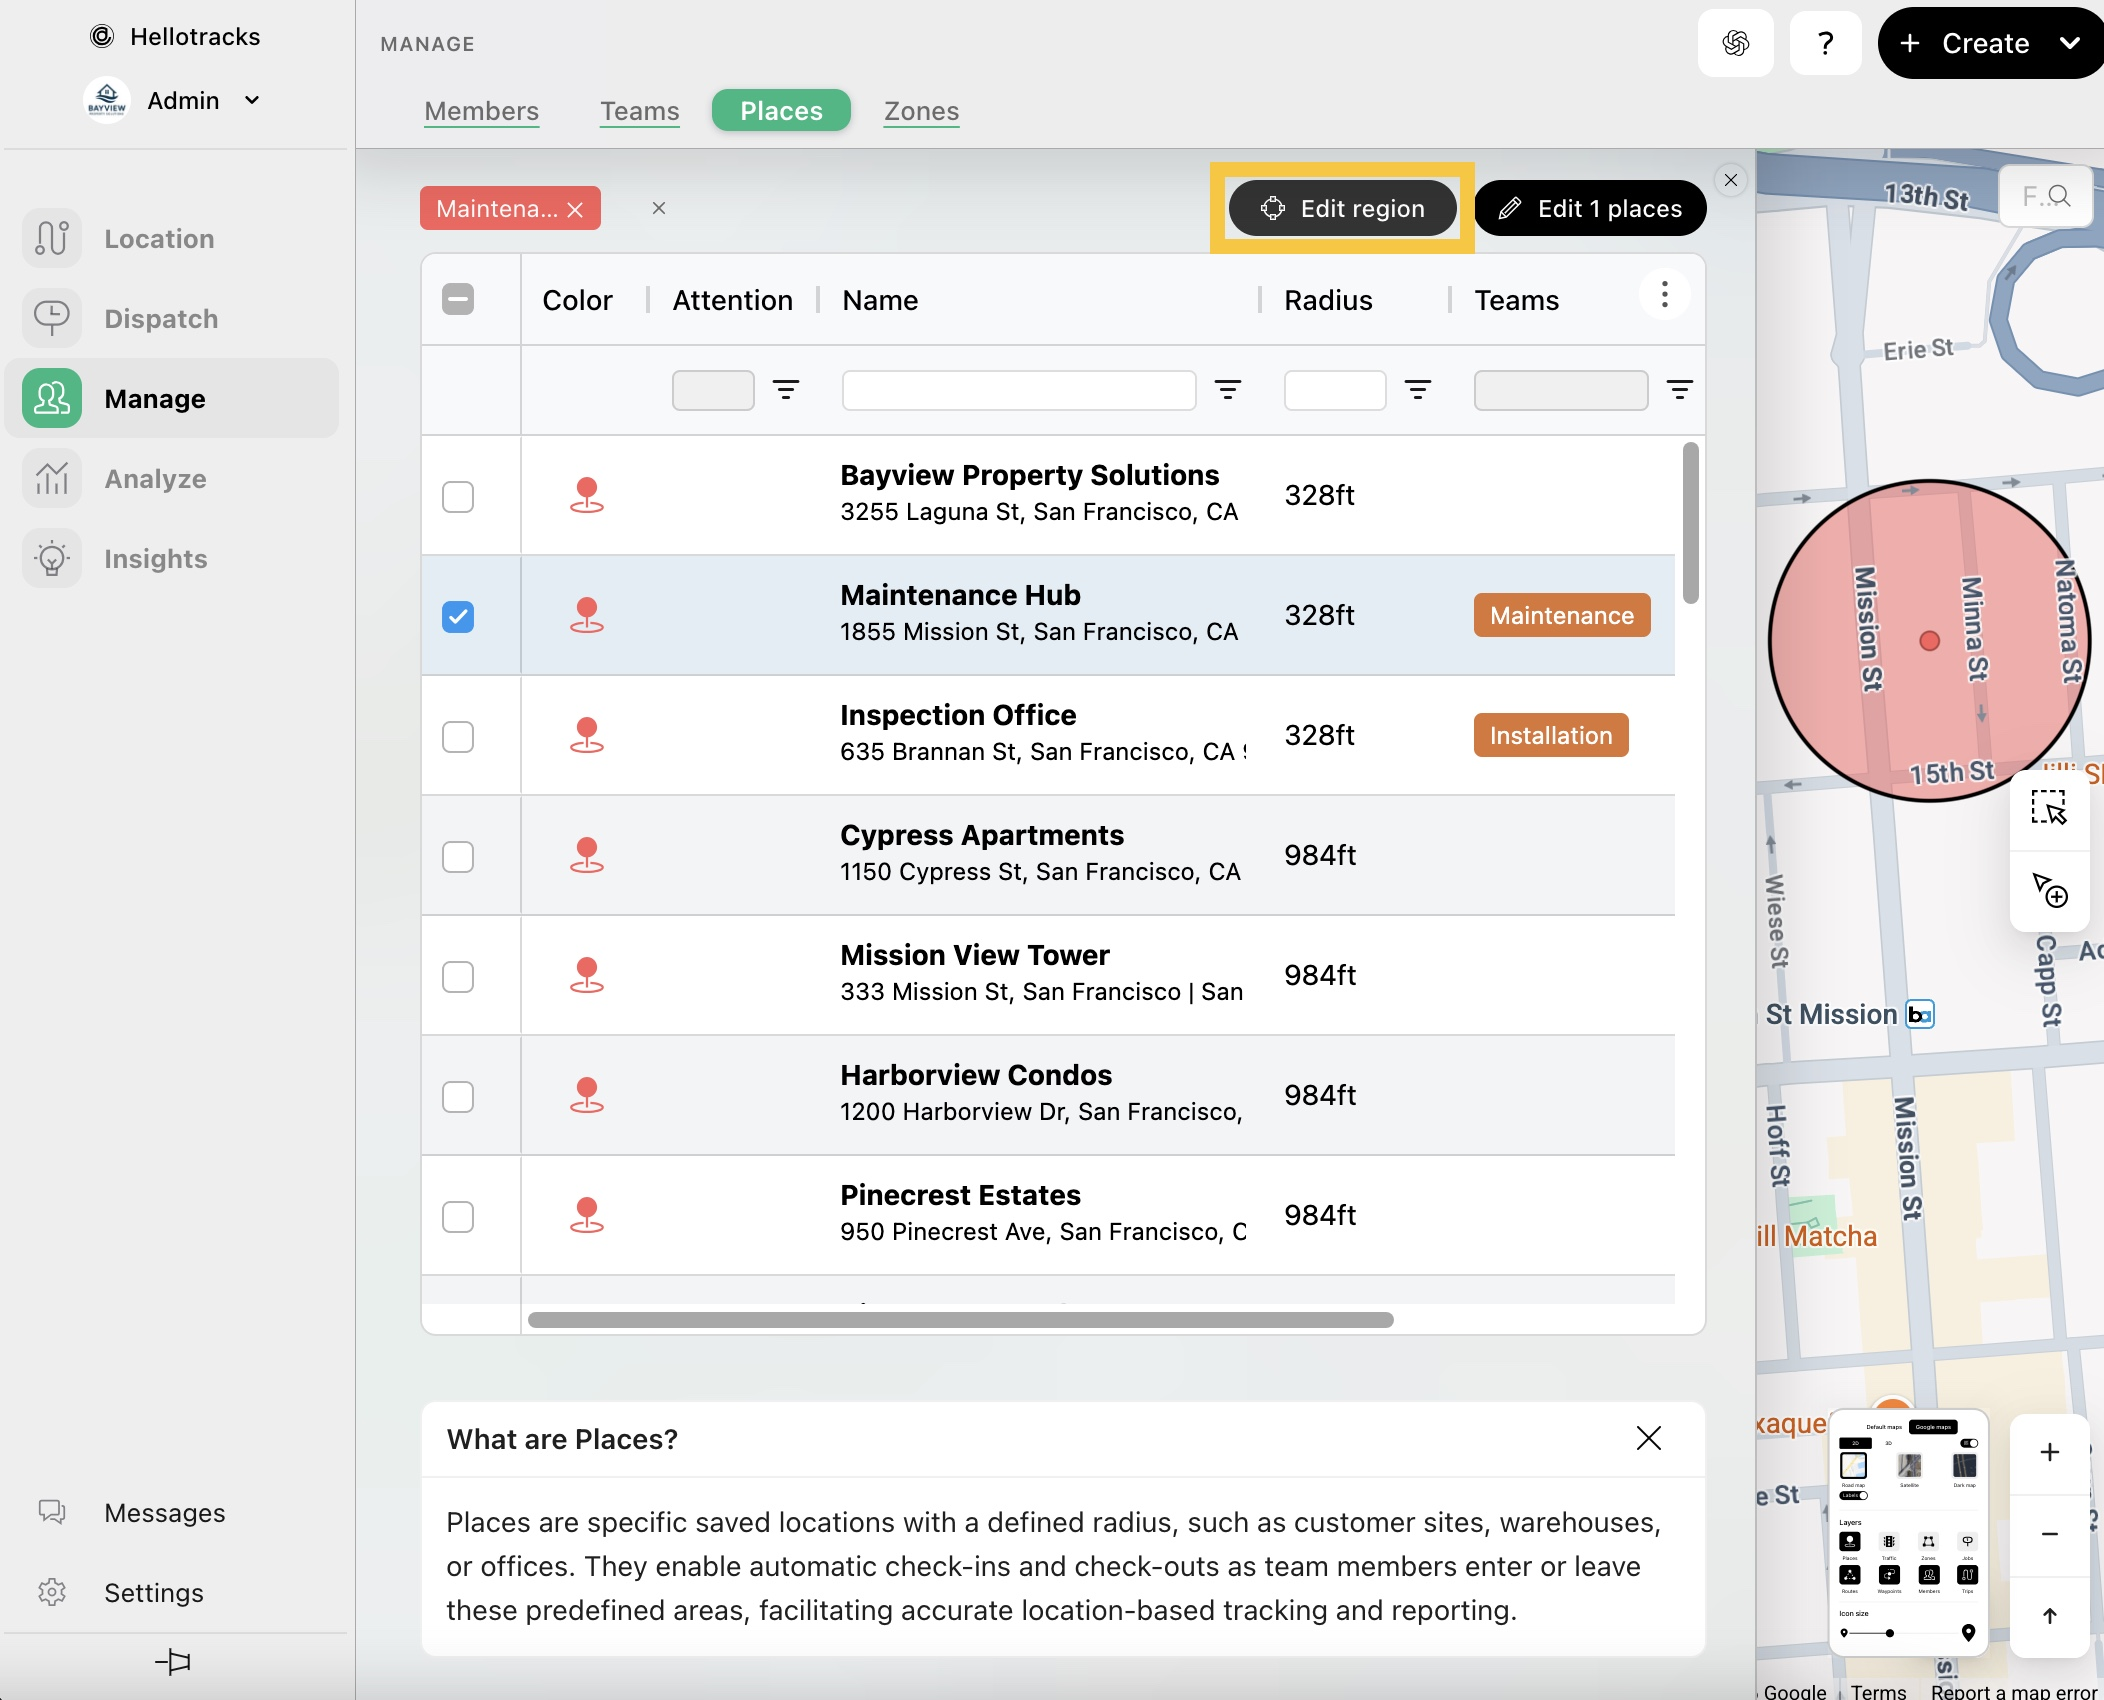Click the Analyze chart icon
The image size is (2104, 1700).
[x=52, y=478]
